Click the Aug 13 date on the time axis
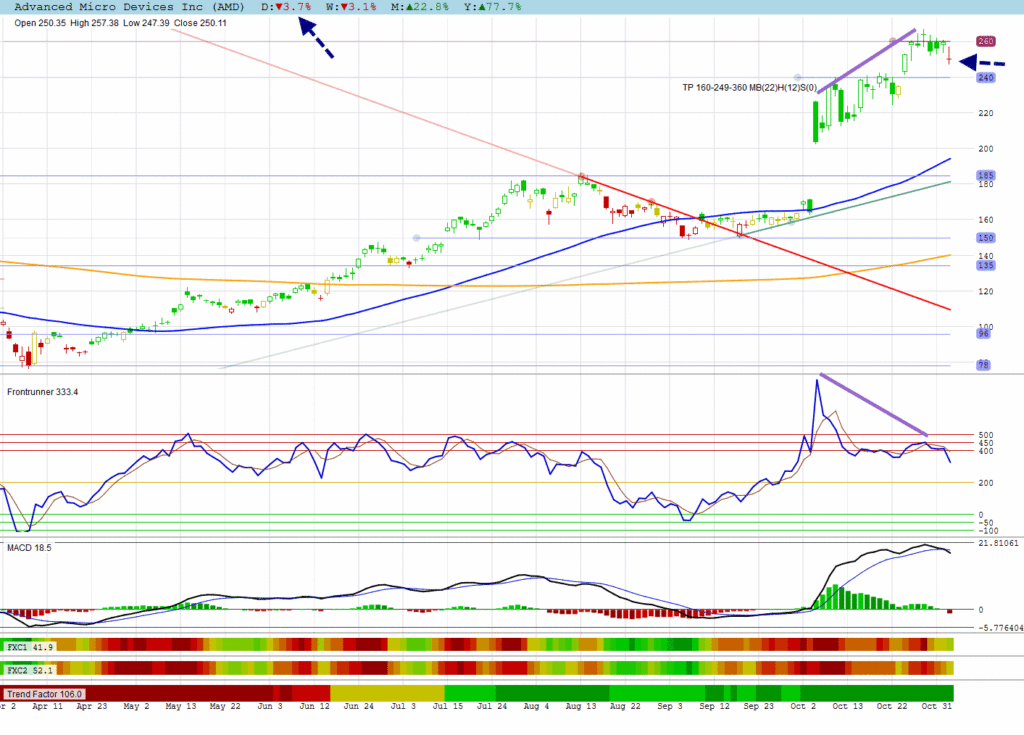Image resolution: width=1024 pixels, height=735 pixels. point(580,705)
